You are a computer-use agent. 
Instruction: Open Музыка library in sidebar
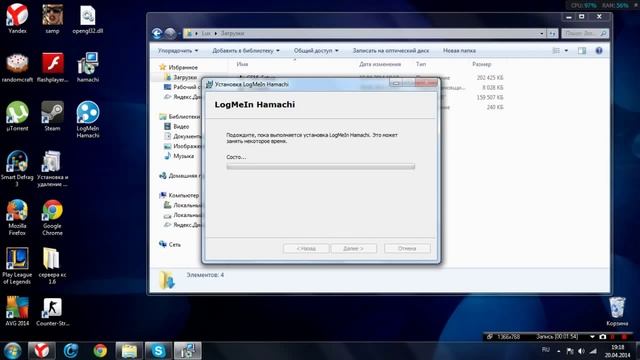point(179,156)
